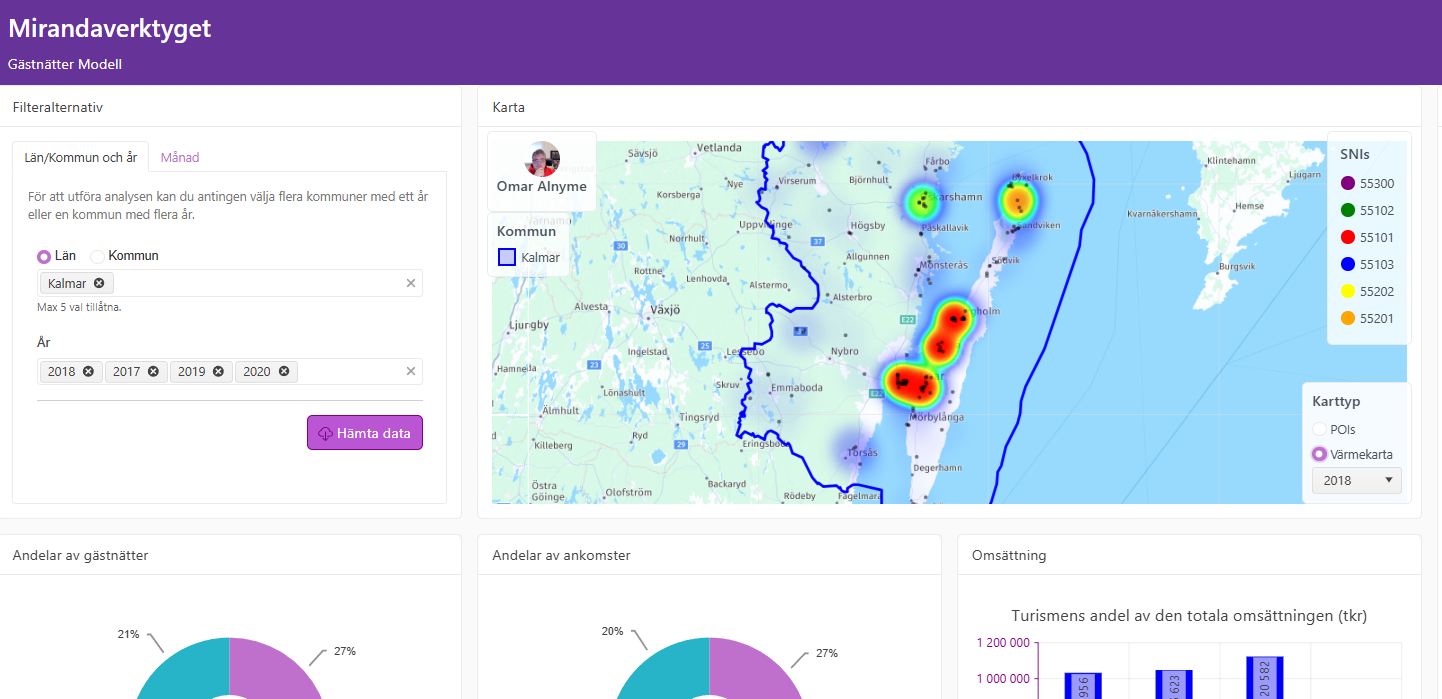
Task: Click the Torsås label on map
Action: pos(862,452)
